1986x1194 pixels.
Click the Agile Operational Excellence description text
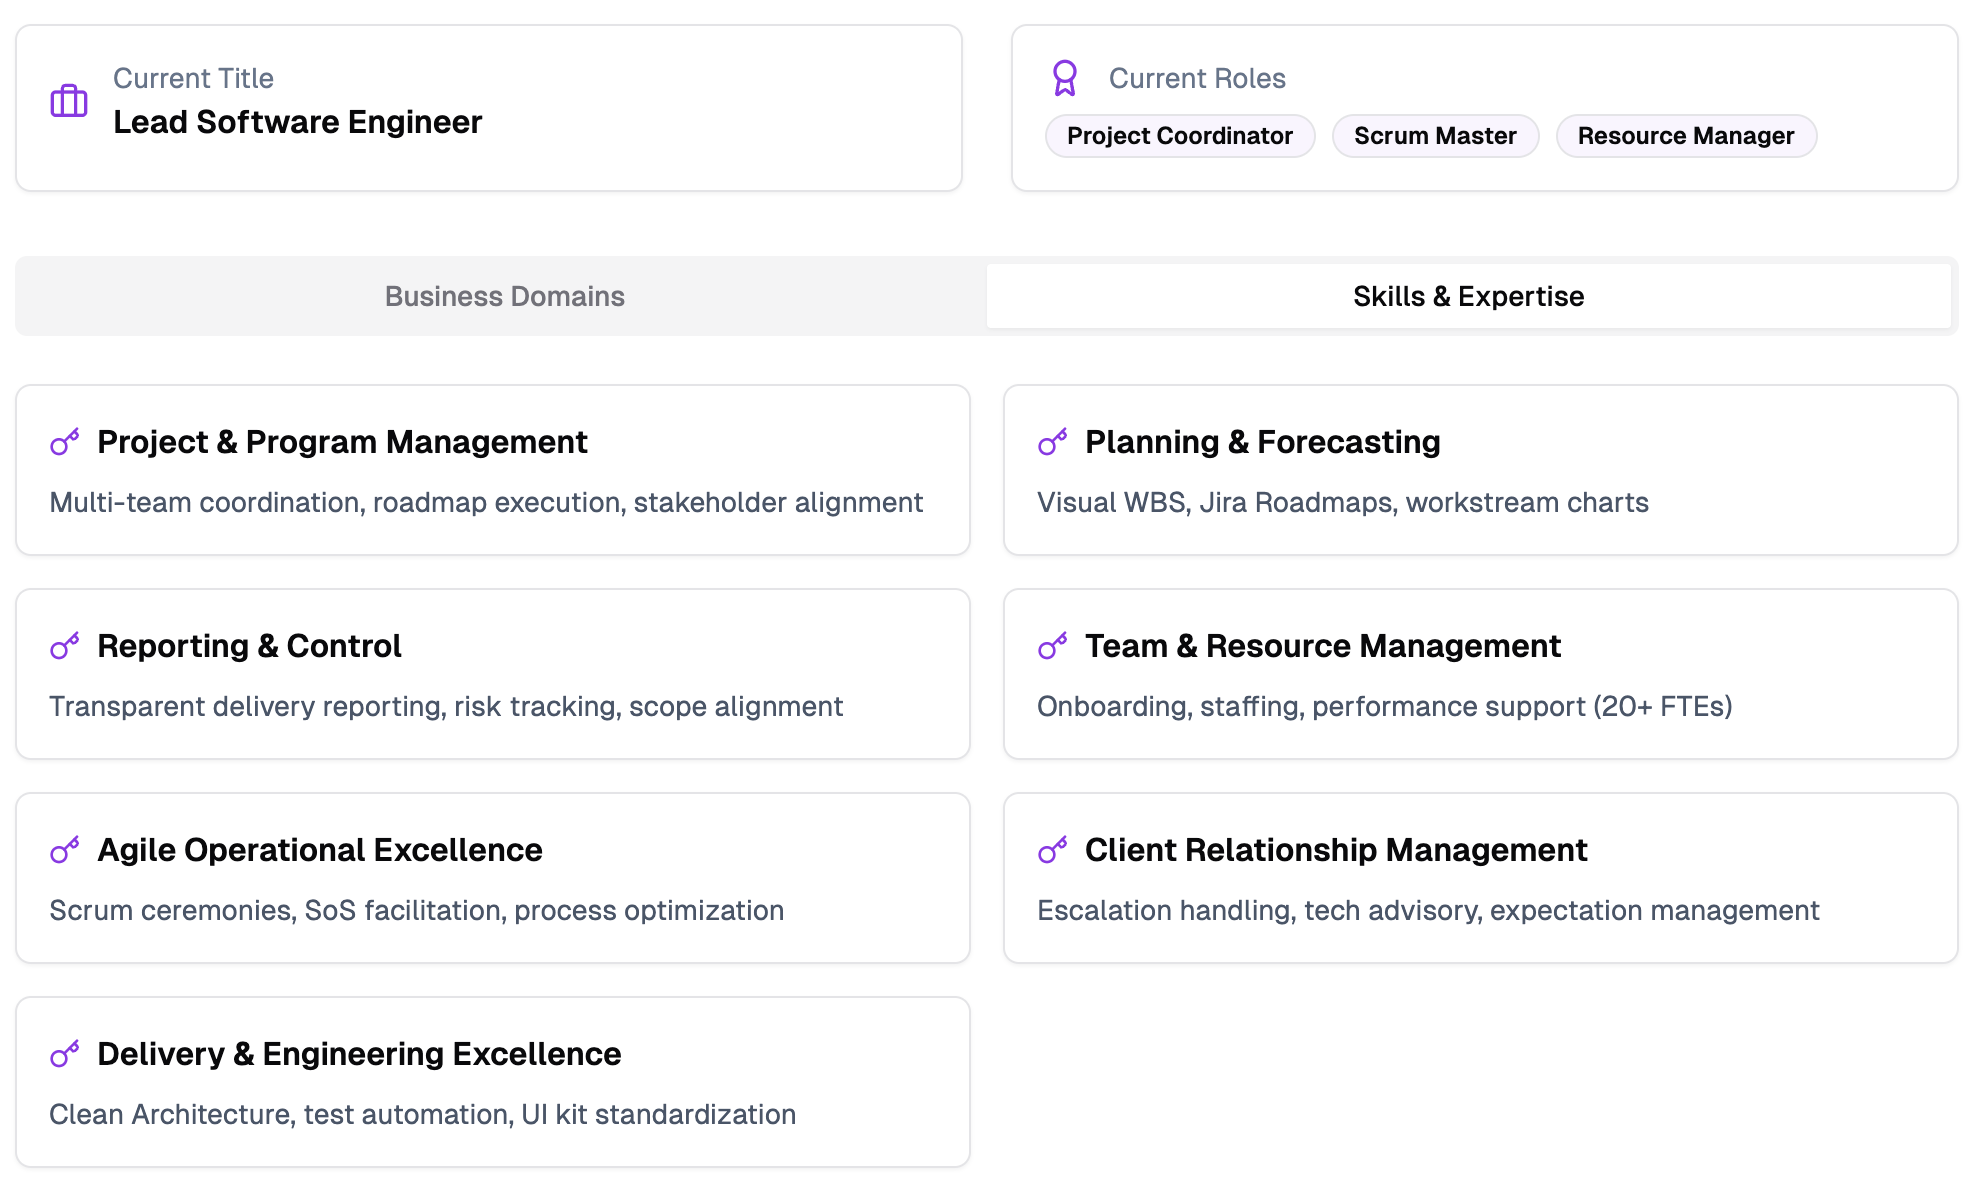(416, 910)
